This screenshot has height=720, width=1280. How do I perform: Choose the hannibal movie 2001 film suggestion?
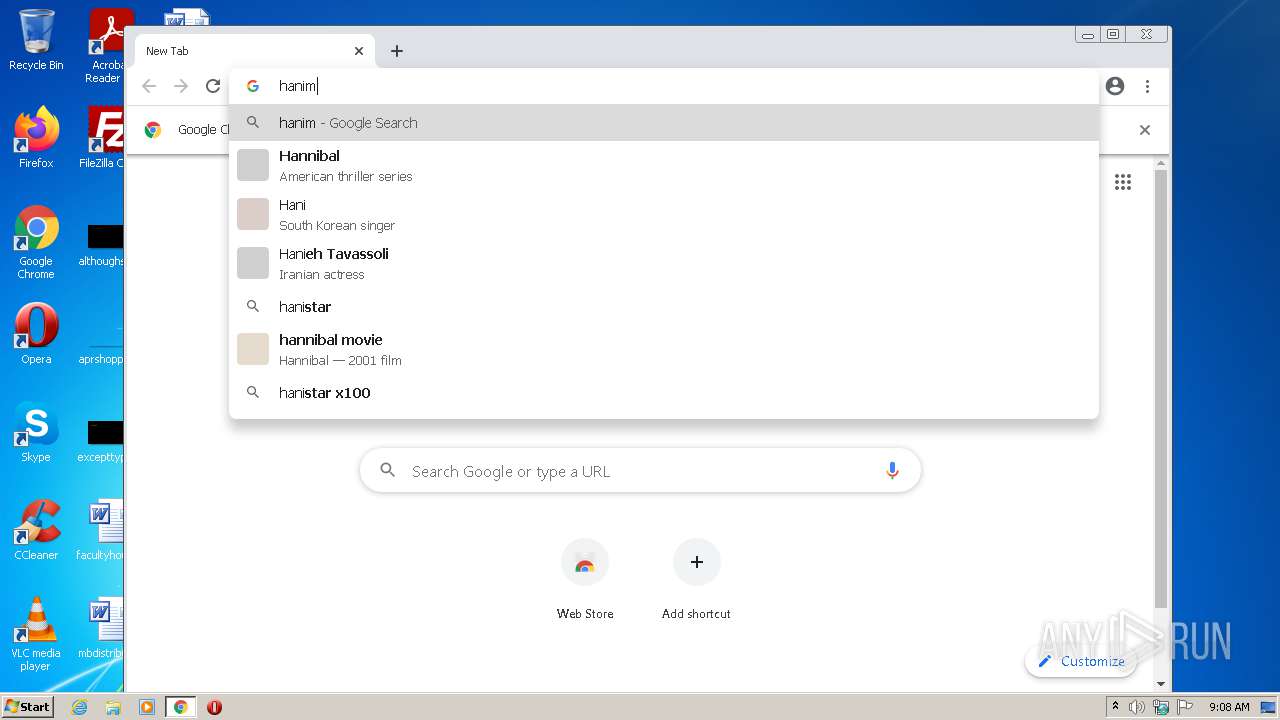664,349
